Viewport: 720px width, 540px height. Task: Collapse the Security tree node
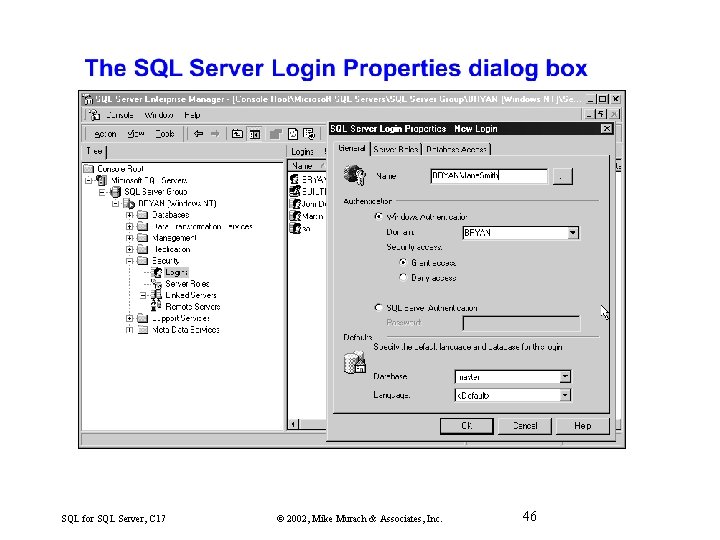coord(129,261)
